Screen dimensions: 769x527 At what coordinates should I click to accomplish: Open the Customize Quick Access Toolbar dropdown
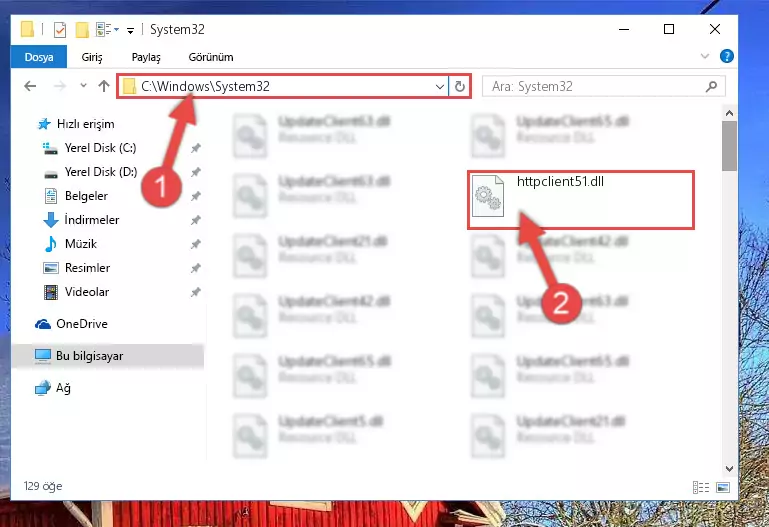(x=130, y=30)
